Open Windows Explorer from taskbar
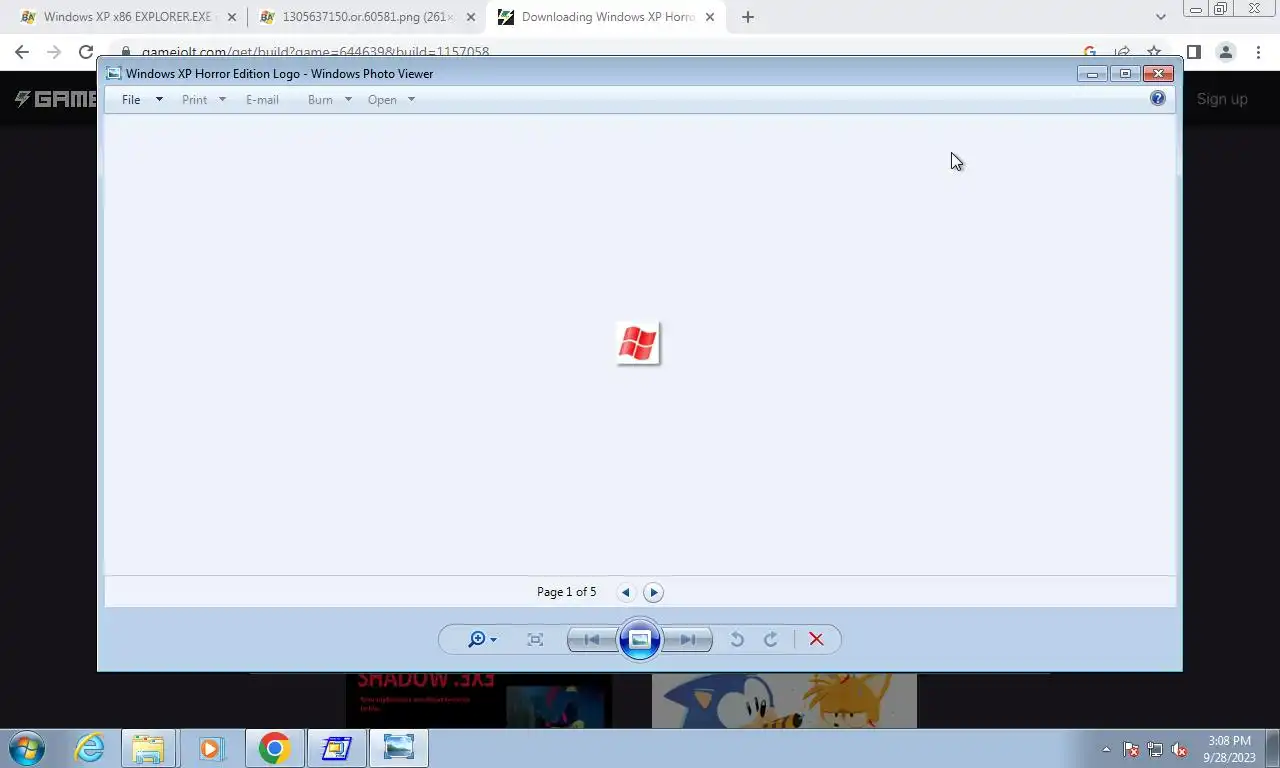The image size is (1280, 768). [148, 748]
